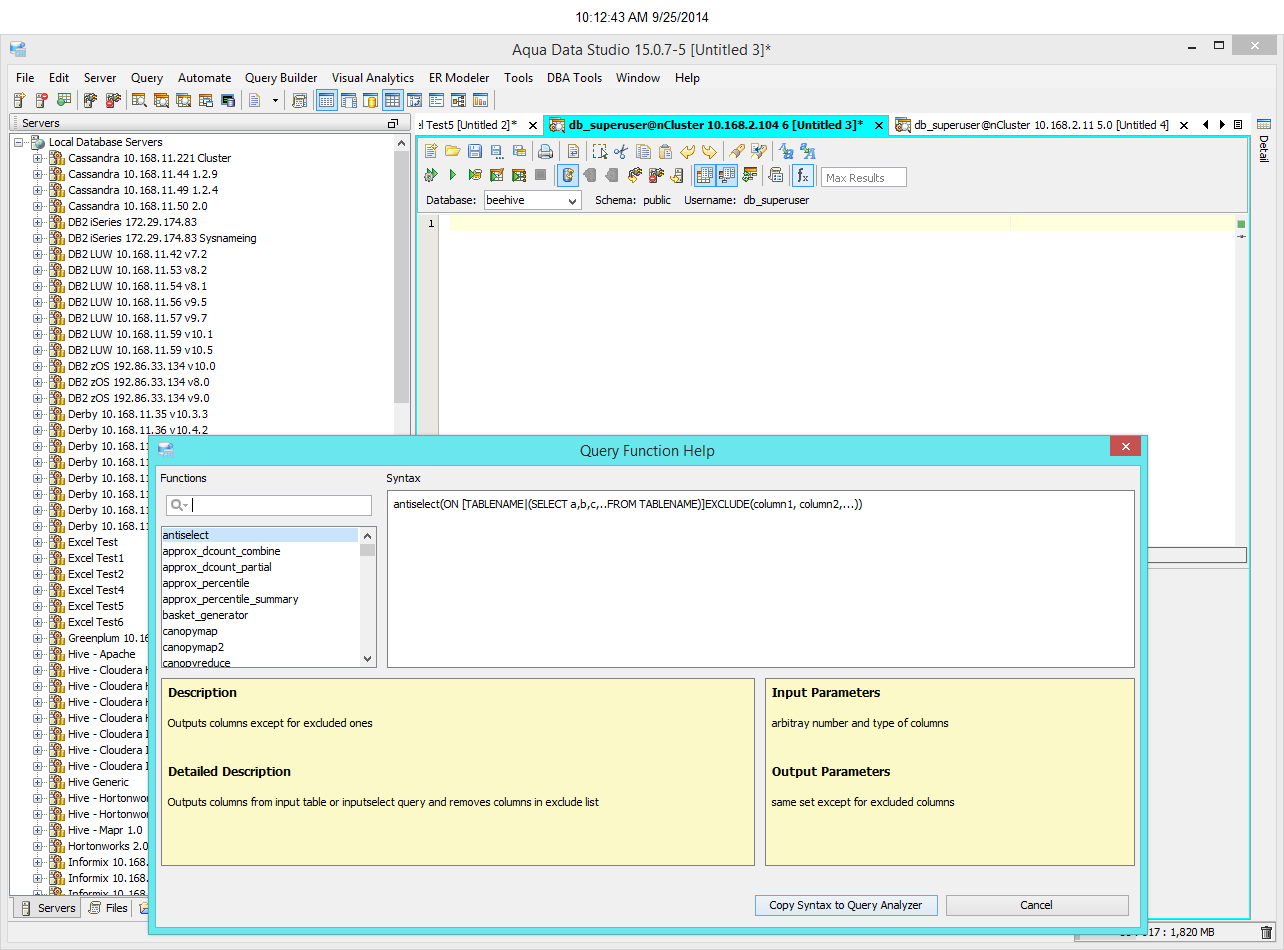The image size is (1284, 950).
Task: Click the tab list button at the tab bar's right end
Action: (1238, 125)
